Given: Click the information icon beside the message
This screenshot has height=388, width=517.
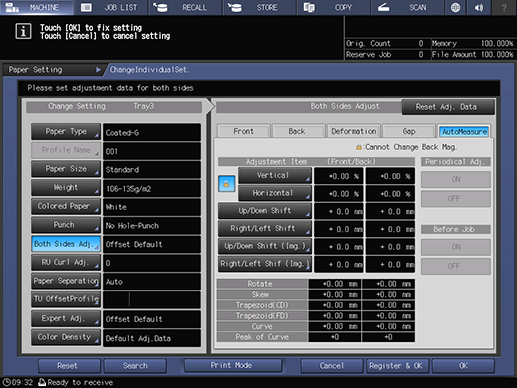Looking at the screenshot, I should (x=23, y=32).
